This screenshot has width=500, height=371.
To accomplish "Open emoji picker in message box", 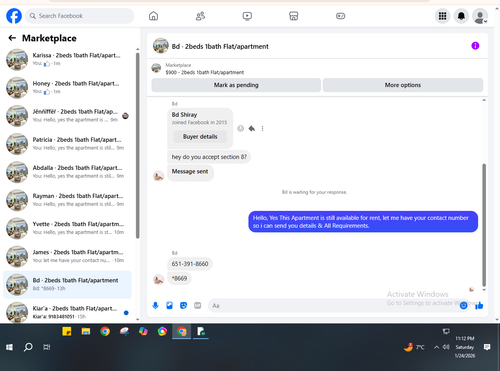I will point(463,305).
